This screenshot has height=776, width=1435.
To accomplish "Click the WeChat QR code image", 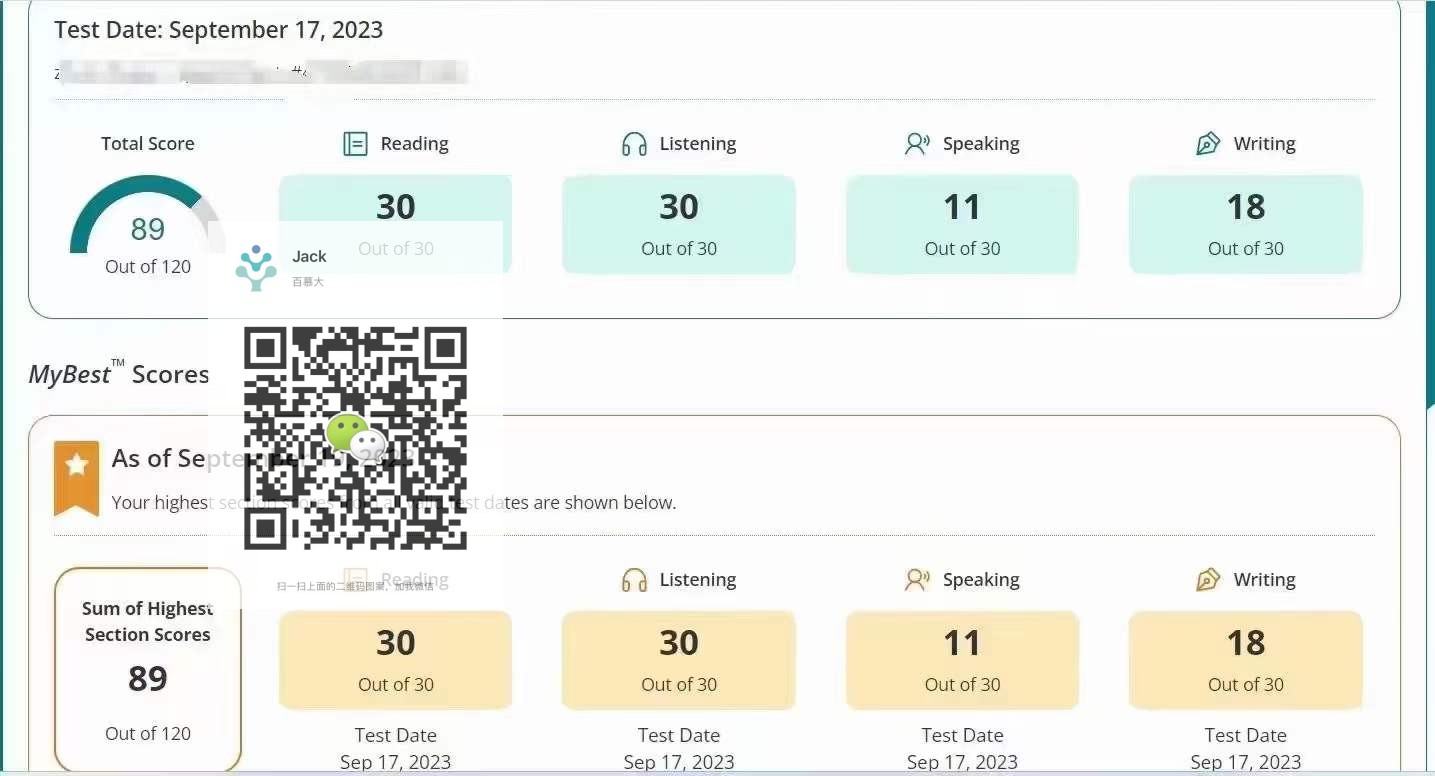I will tap(355, 438).
